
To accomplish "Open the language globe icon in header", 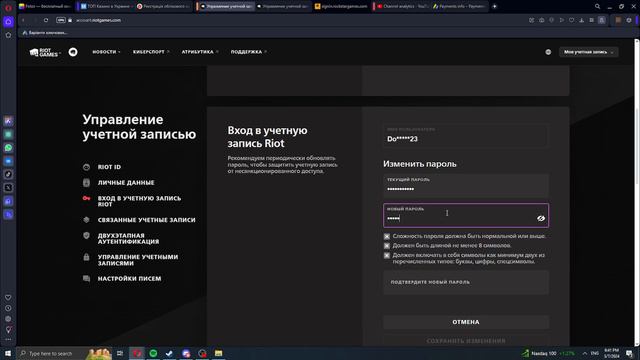I will coord(548,52).
